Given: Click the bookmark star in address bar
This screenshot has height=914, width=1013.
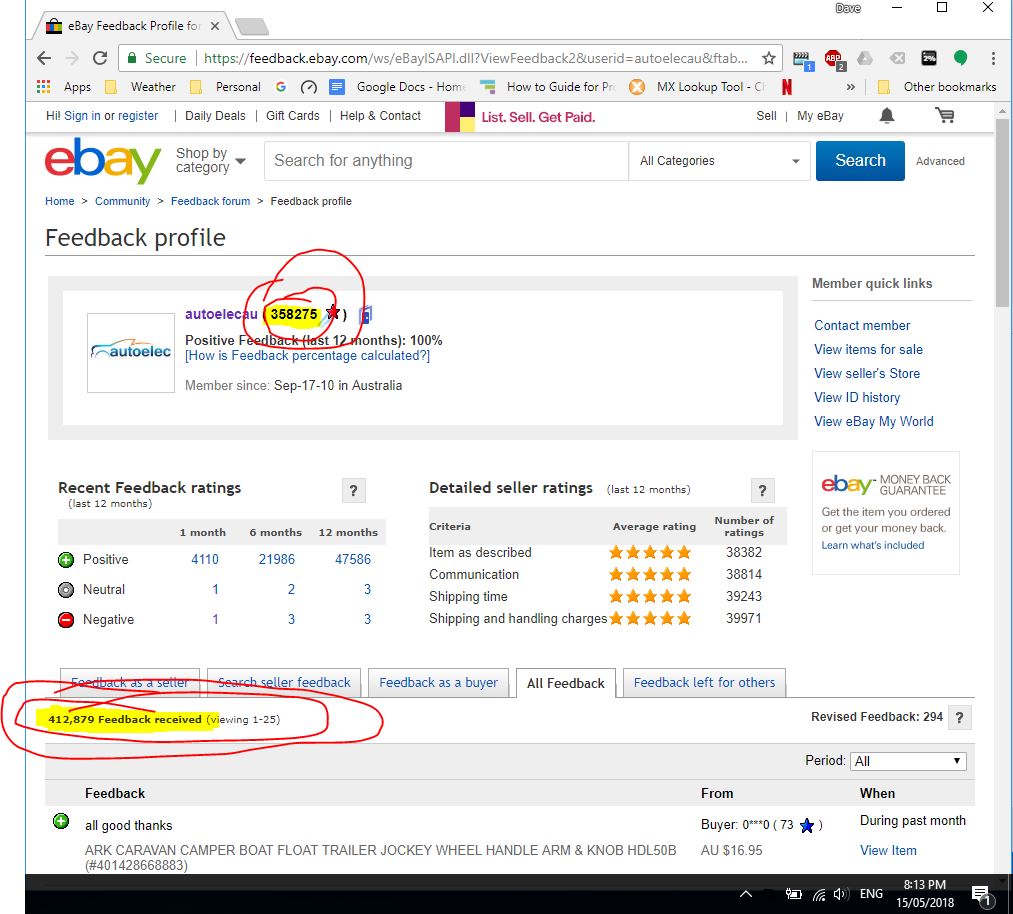Looking at the screenshot, I should [x=768, y=58].
